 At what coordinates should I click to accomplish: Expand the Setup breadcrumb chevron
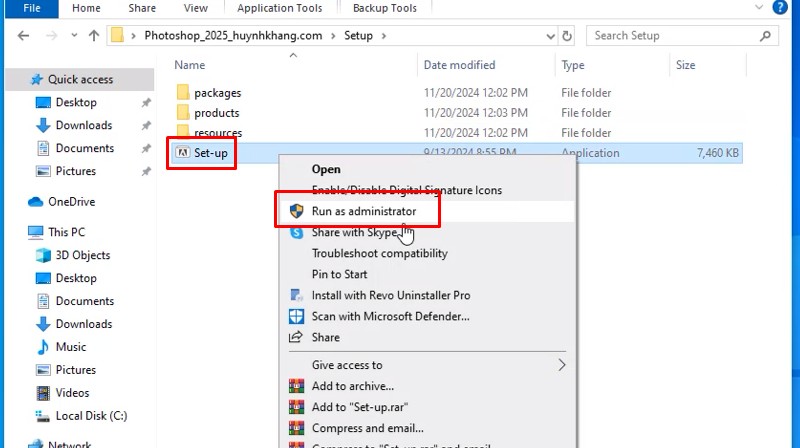coord(383,36)
